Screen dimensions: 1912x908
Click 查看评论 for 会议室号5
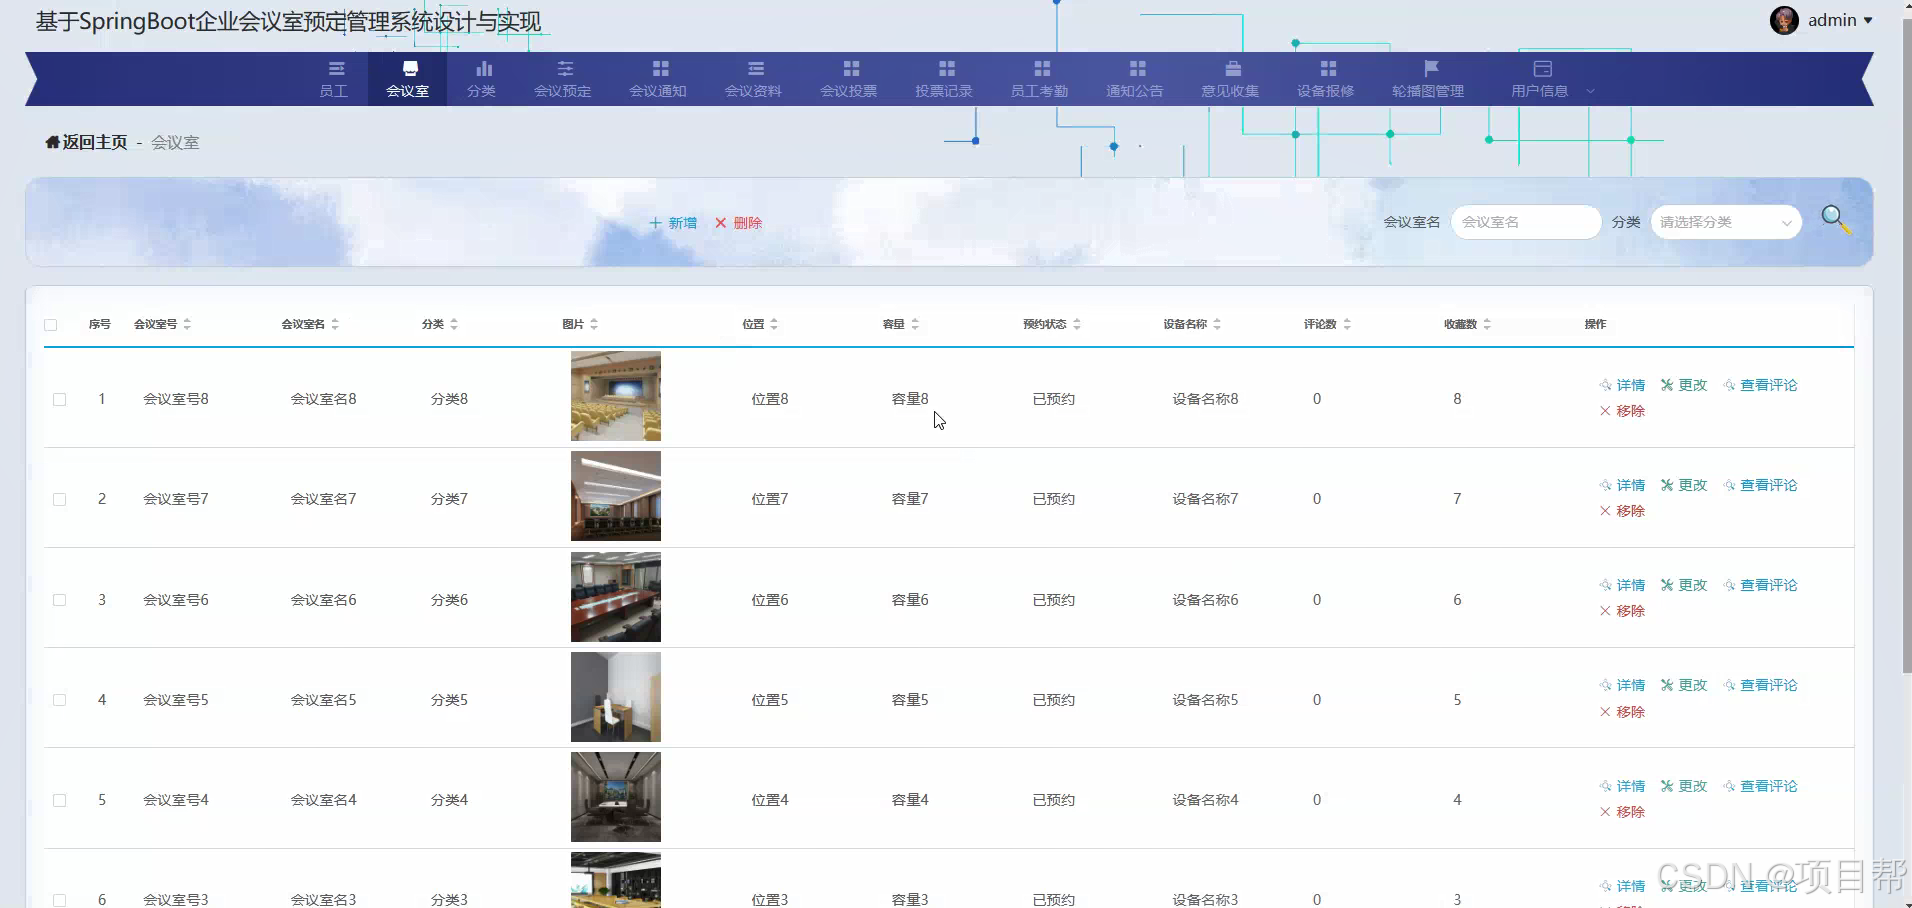[x=1760, y=685]
